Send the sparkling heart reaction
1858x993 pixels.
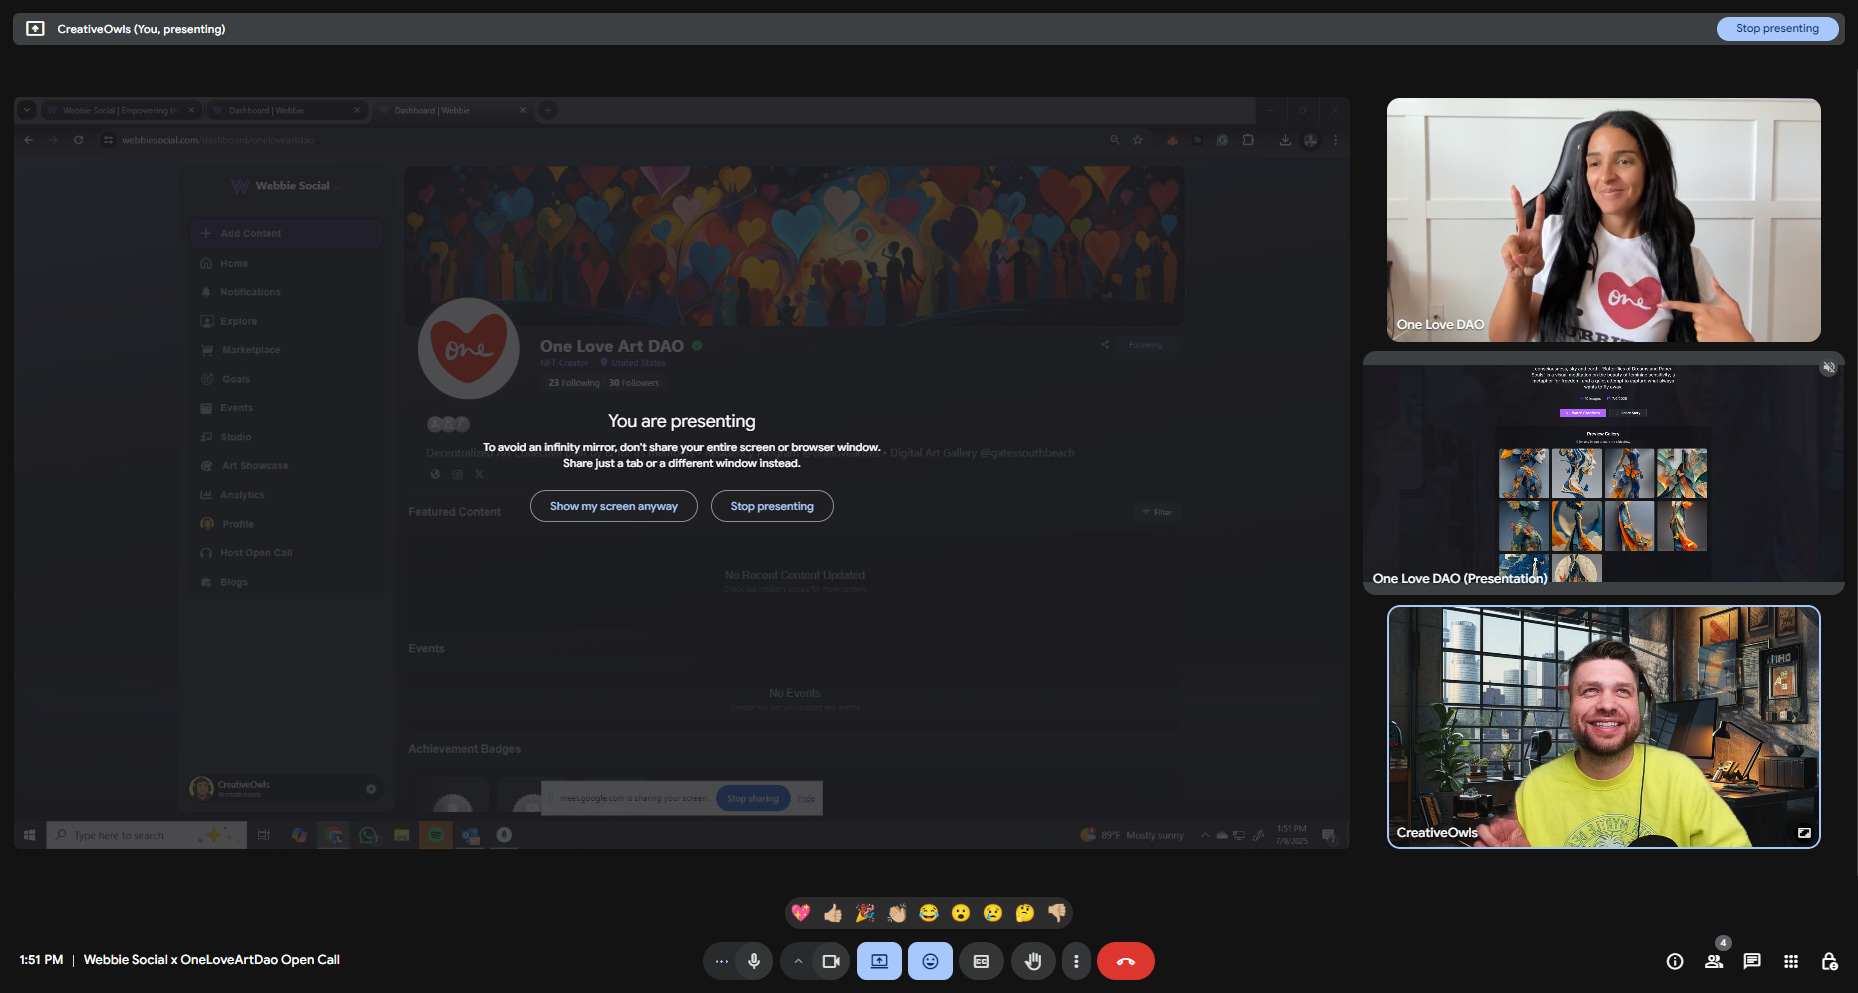(801, 912)
